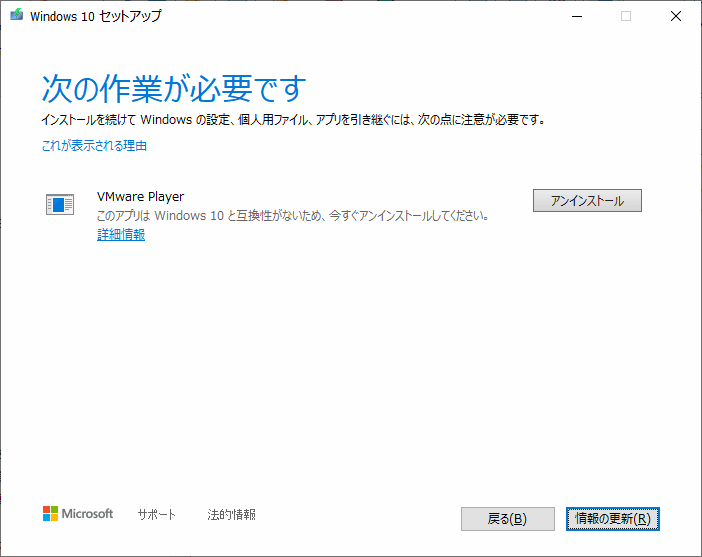This screenshot has height=557, width=702.
Task: Close the Windows 10 setup window
Action: coord(676,17)
